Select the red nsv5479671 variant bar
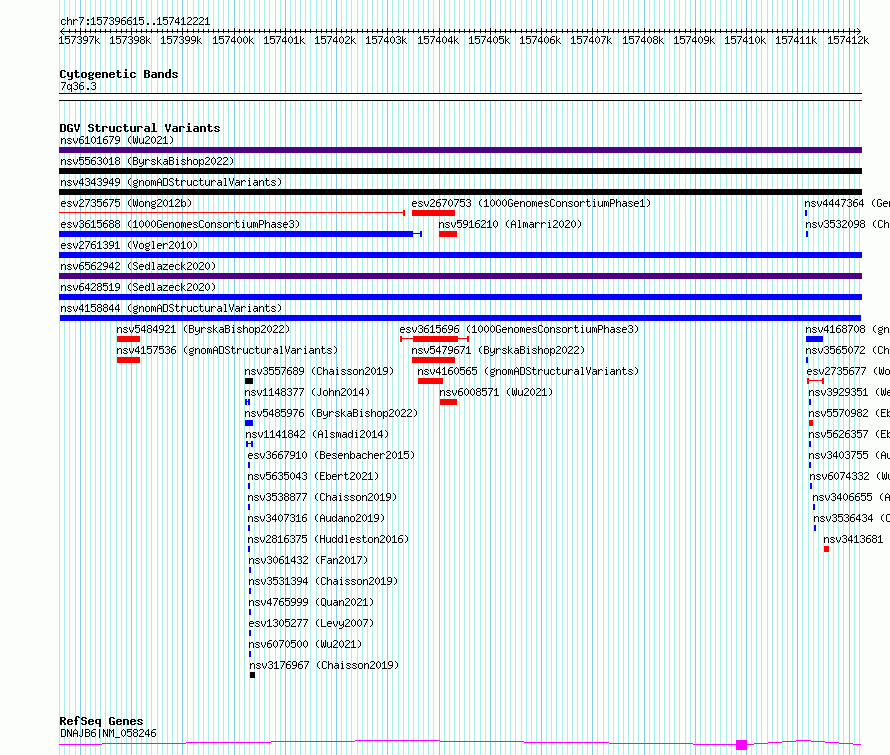 (x=433, y=360)
